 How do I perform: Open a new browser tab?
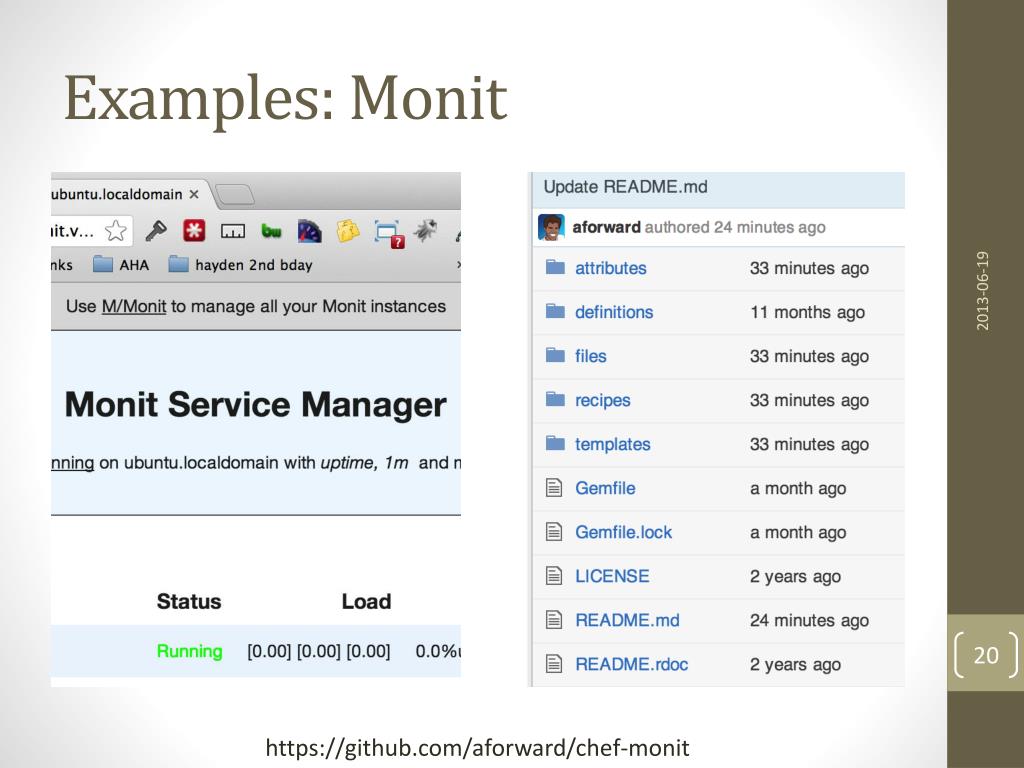[x=234, y=195]
